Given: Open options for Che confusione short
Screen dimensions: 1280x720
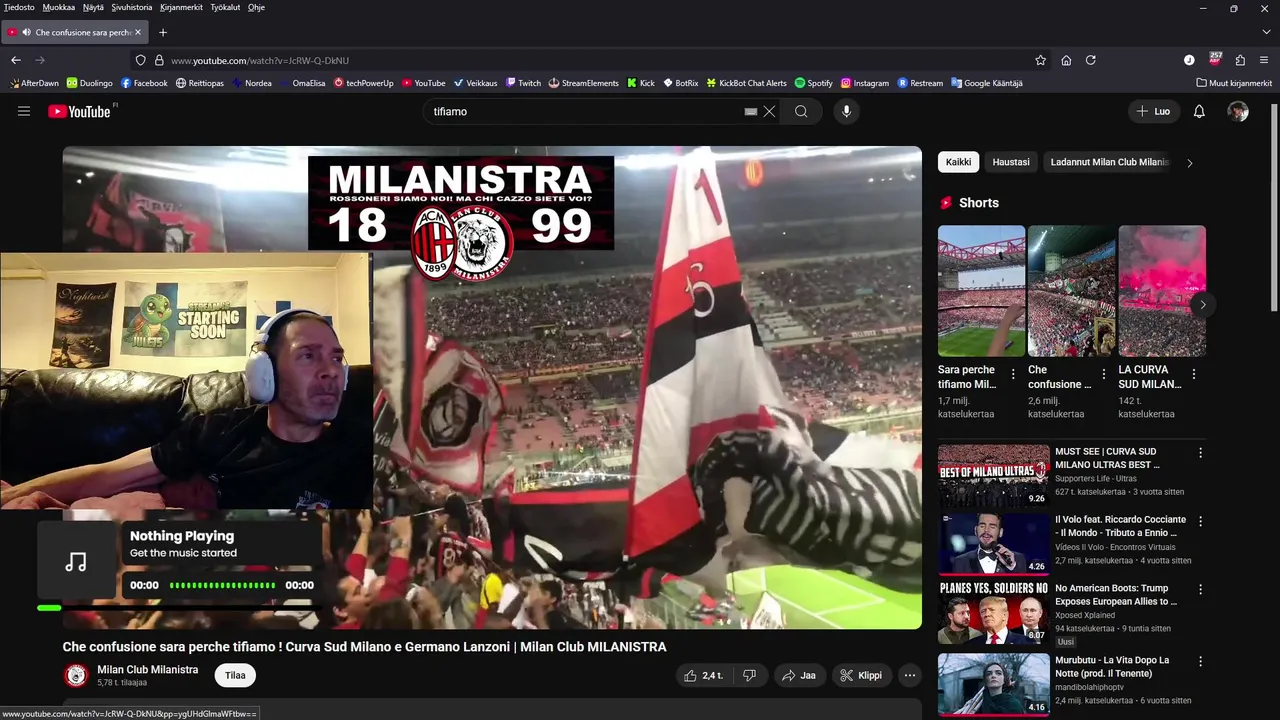Looking at the screenshot, I should (x=1103, y=374).
